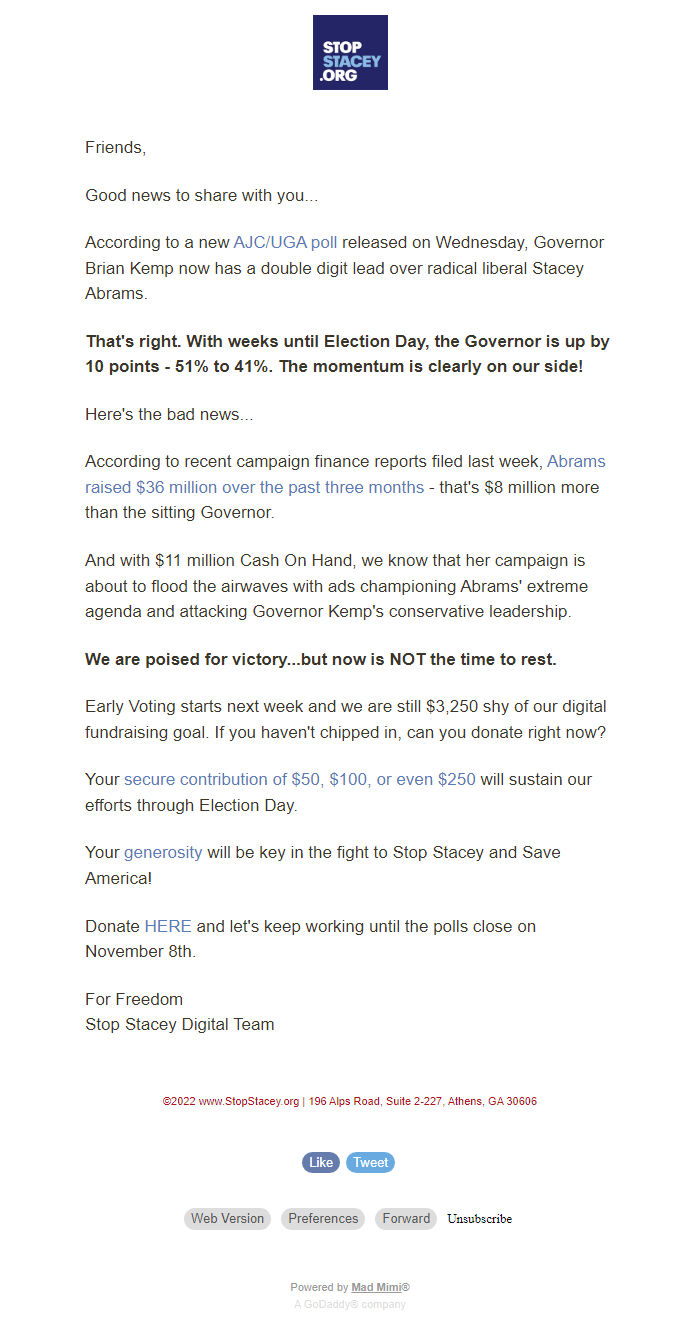Click the Unsubscribe link
700x1333 pixels.
pos(479,1218)
